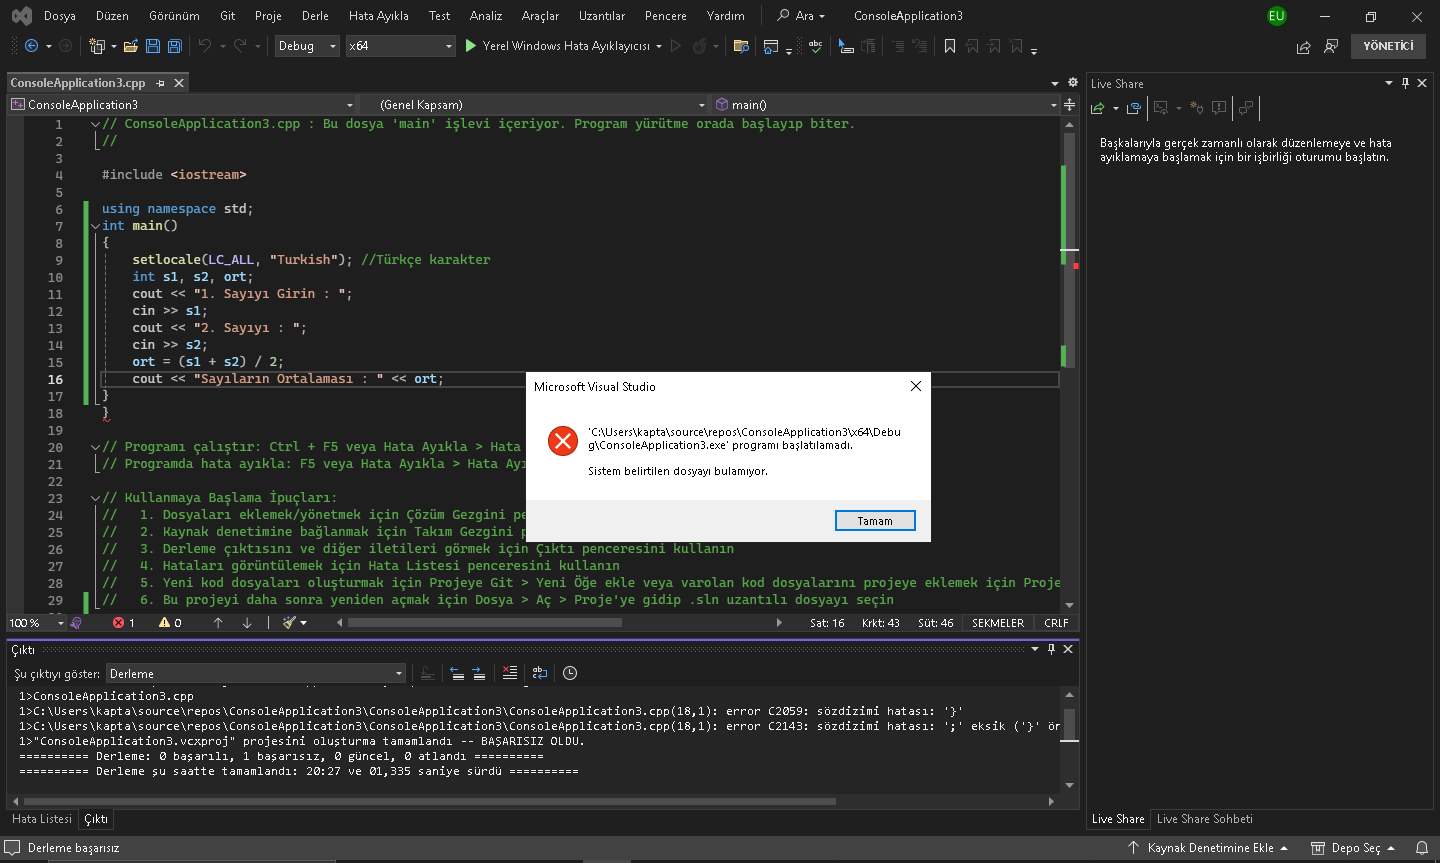Click the clear all output icon

510,673
